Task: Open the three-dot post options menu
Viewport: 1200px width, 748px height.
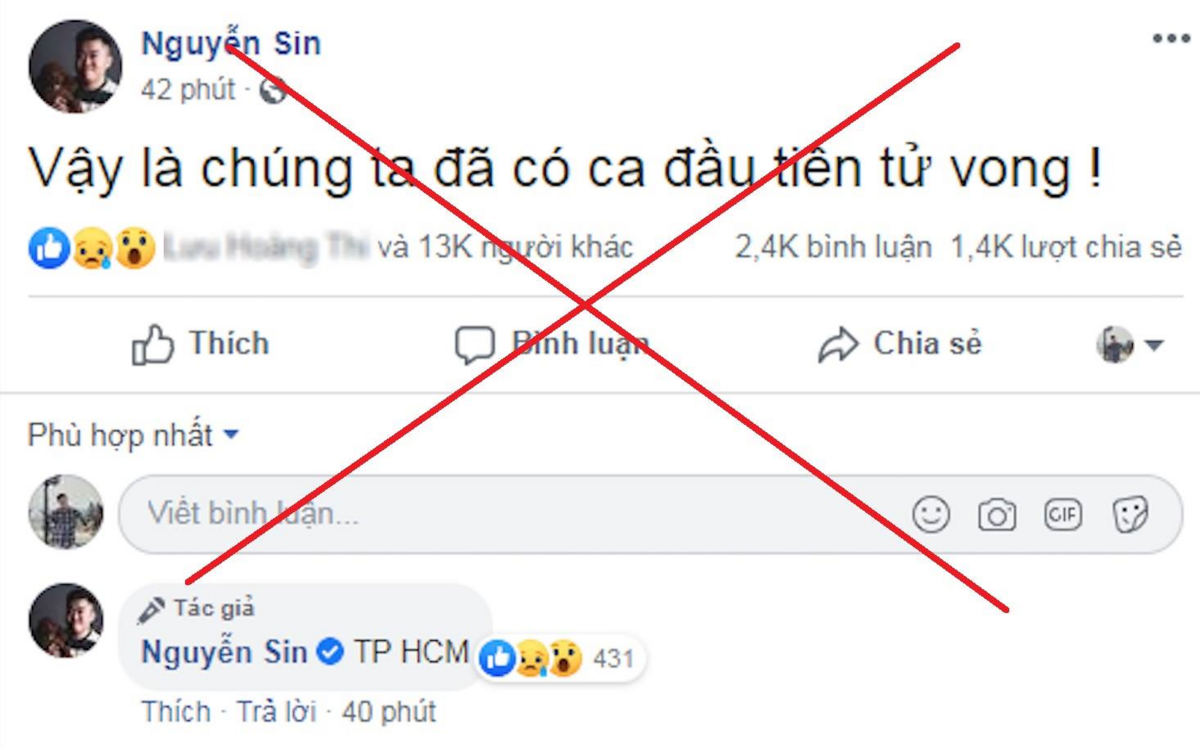Action: 1170,39
